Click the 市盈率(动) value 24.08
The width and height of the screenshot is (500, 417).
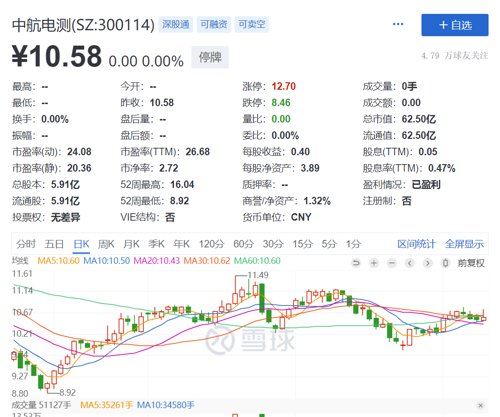(79, 152)
